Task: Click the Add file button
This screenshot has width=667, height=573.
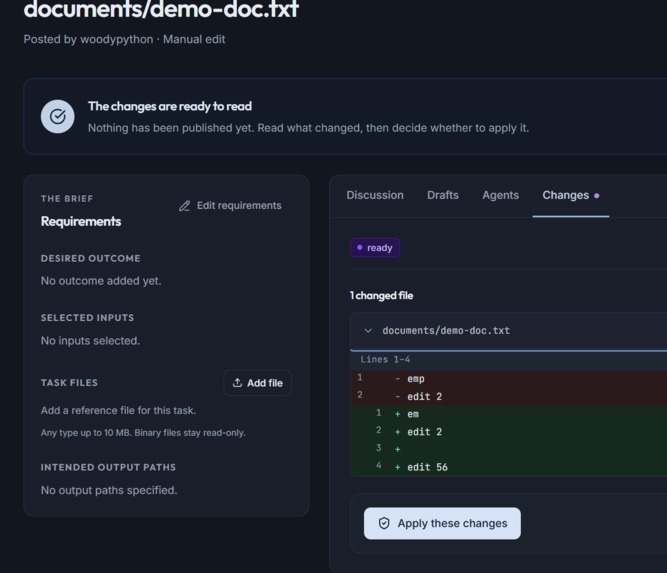Action: tap(257, 383)
